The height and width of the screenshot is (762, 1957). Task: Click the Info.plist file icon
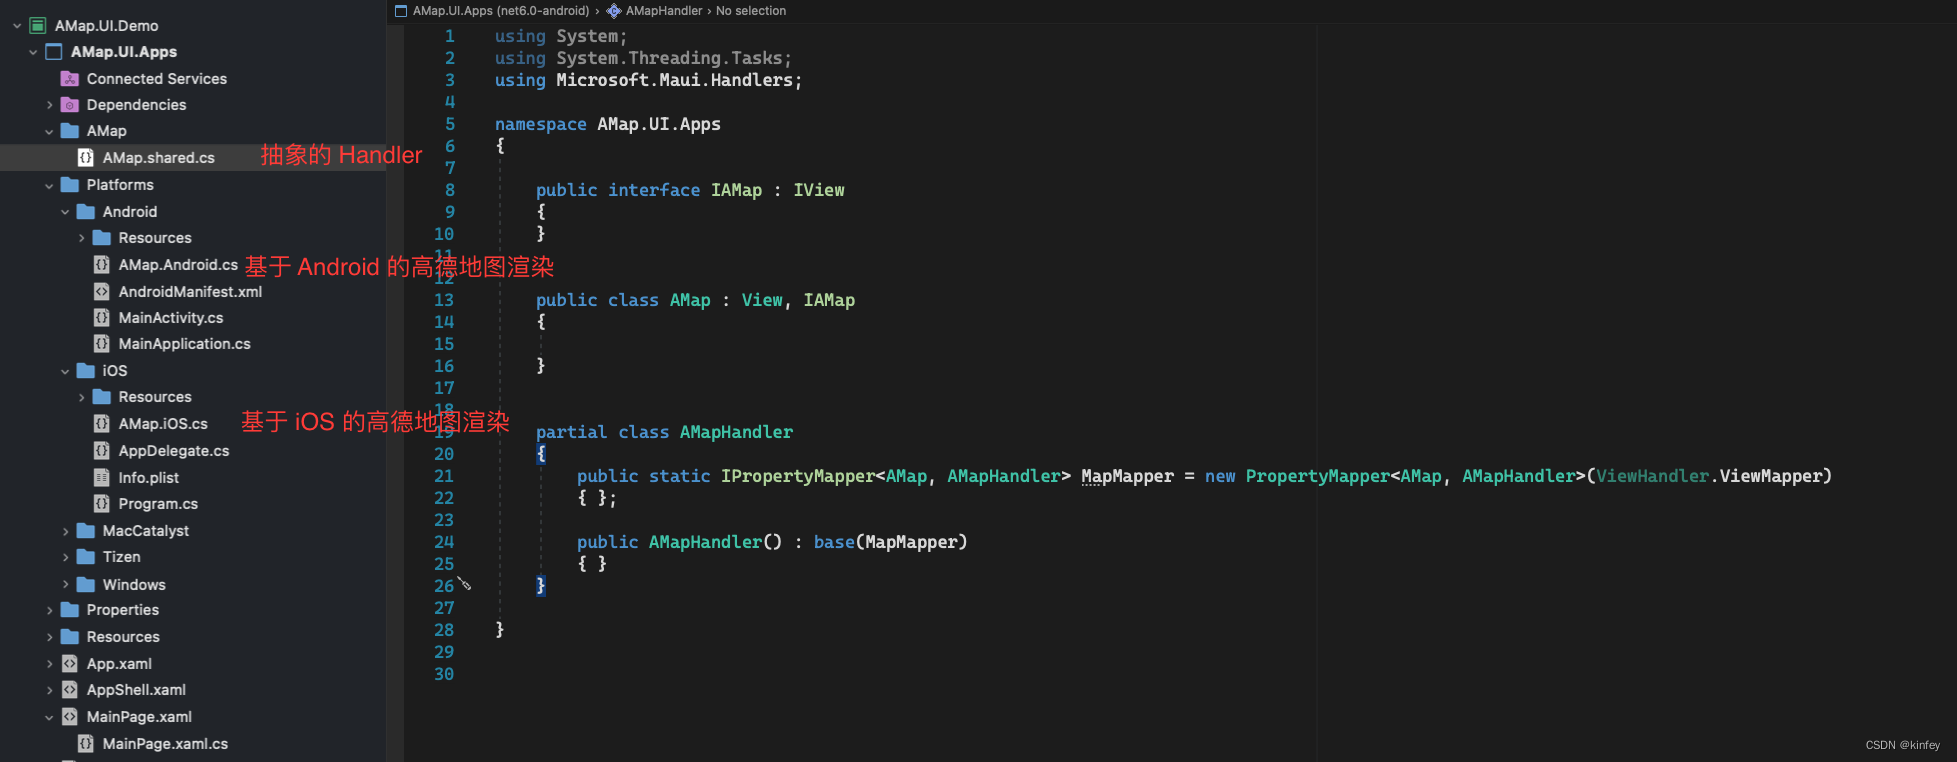click(x=102, y=478)
